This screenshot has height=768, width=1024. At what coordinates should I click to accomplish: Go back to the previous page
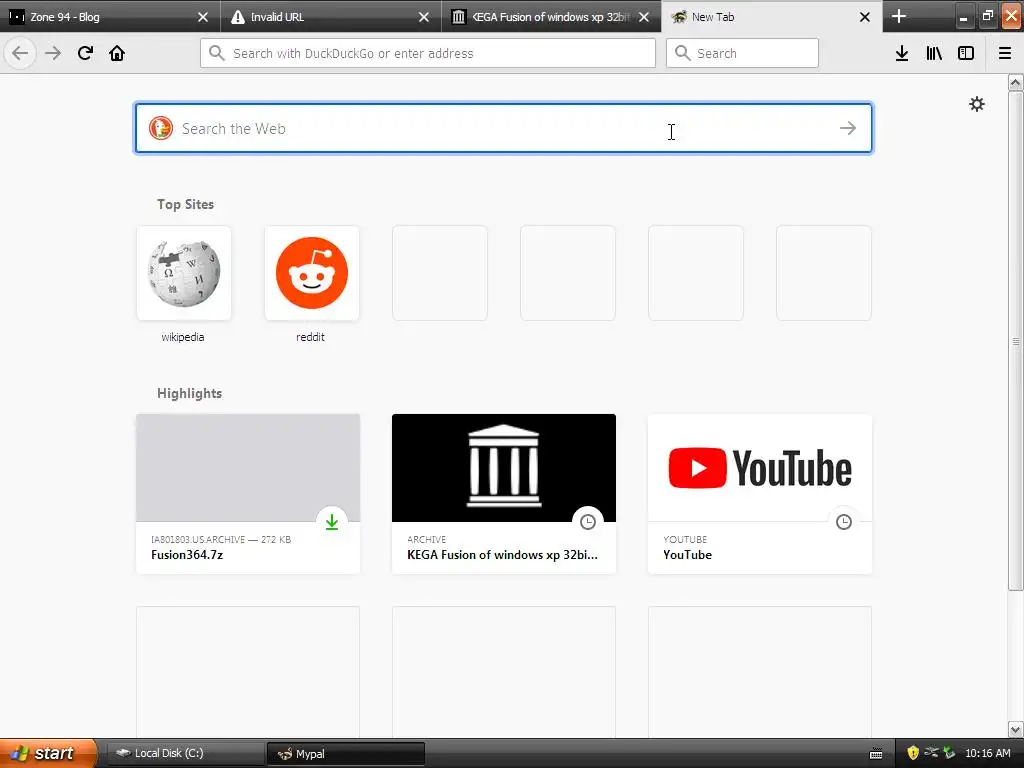pyautogui.click(x=20, y=53)
